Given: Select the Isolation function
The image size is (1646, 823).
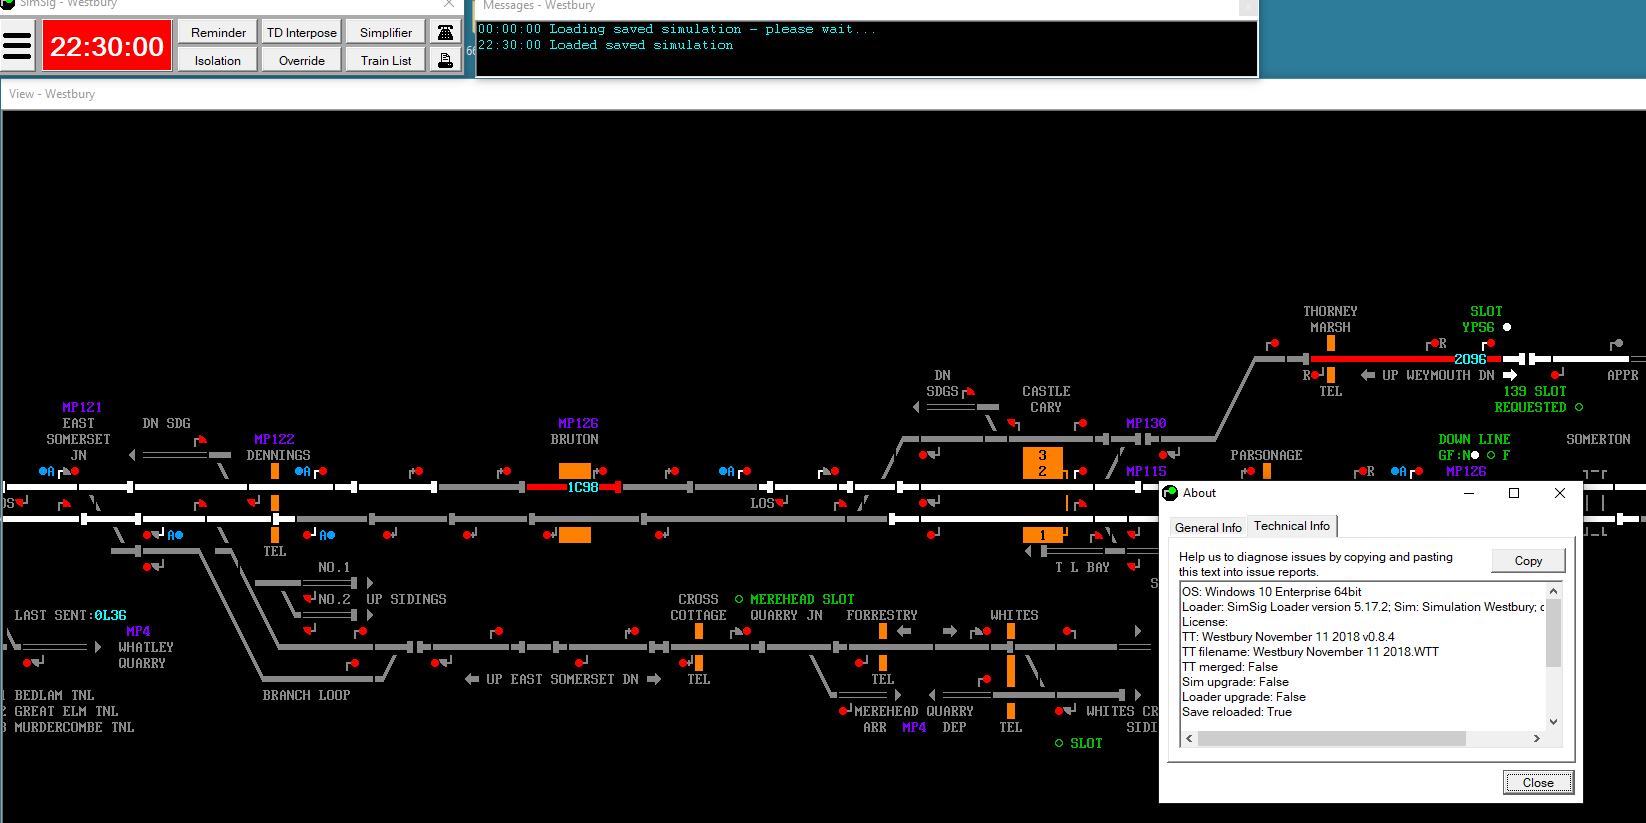Looking at the screenshot, I should coord(218,60).
